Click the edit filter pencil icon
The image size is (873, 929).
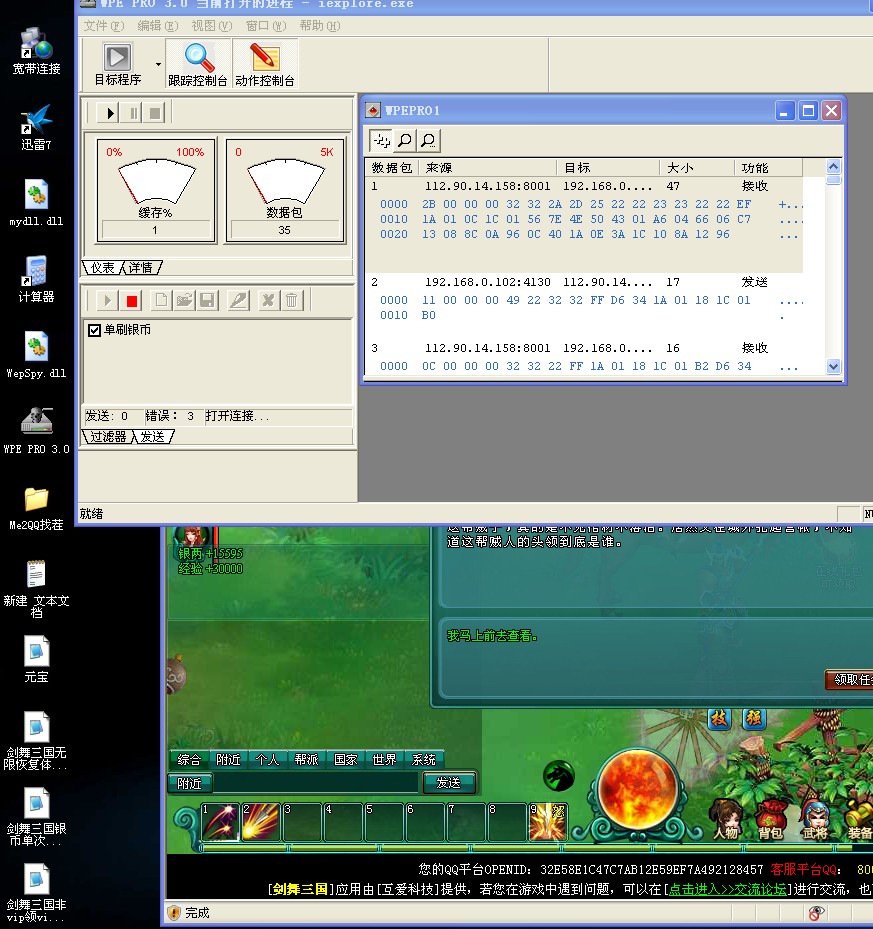pos(238,300)
